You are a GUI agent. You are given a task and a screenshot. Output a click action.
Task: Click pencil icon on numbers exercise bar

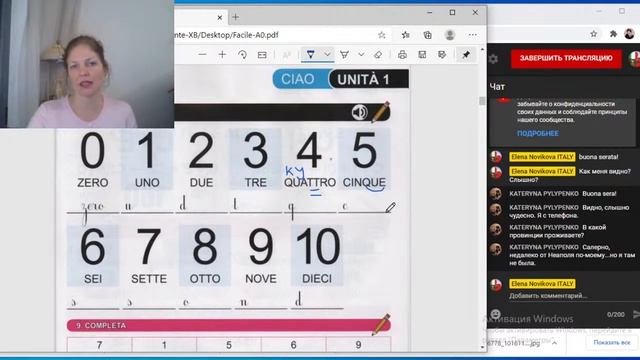pos(380,112)
